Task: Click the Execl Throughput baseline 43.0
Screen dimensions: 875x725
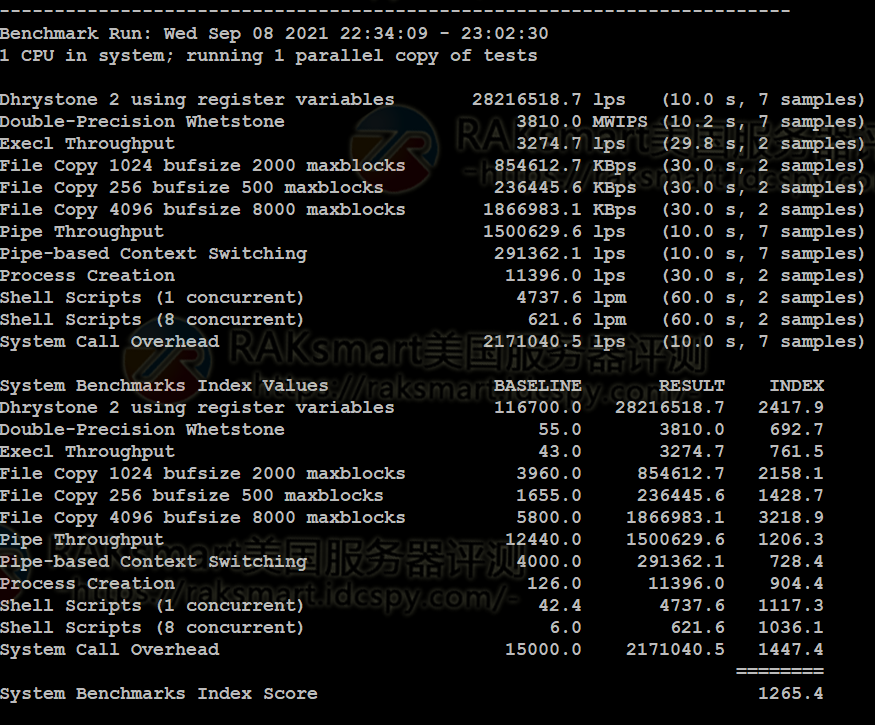Action: [560, 452]
